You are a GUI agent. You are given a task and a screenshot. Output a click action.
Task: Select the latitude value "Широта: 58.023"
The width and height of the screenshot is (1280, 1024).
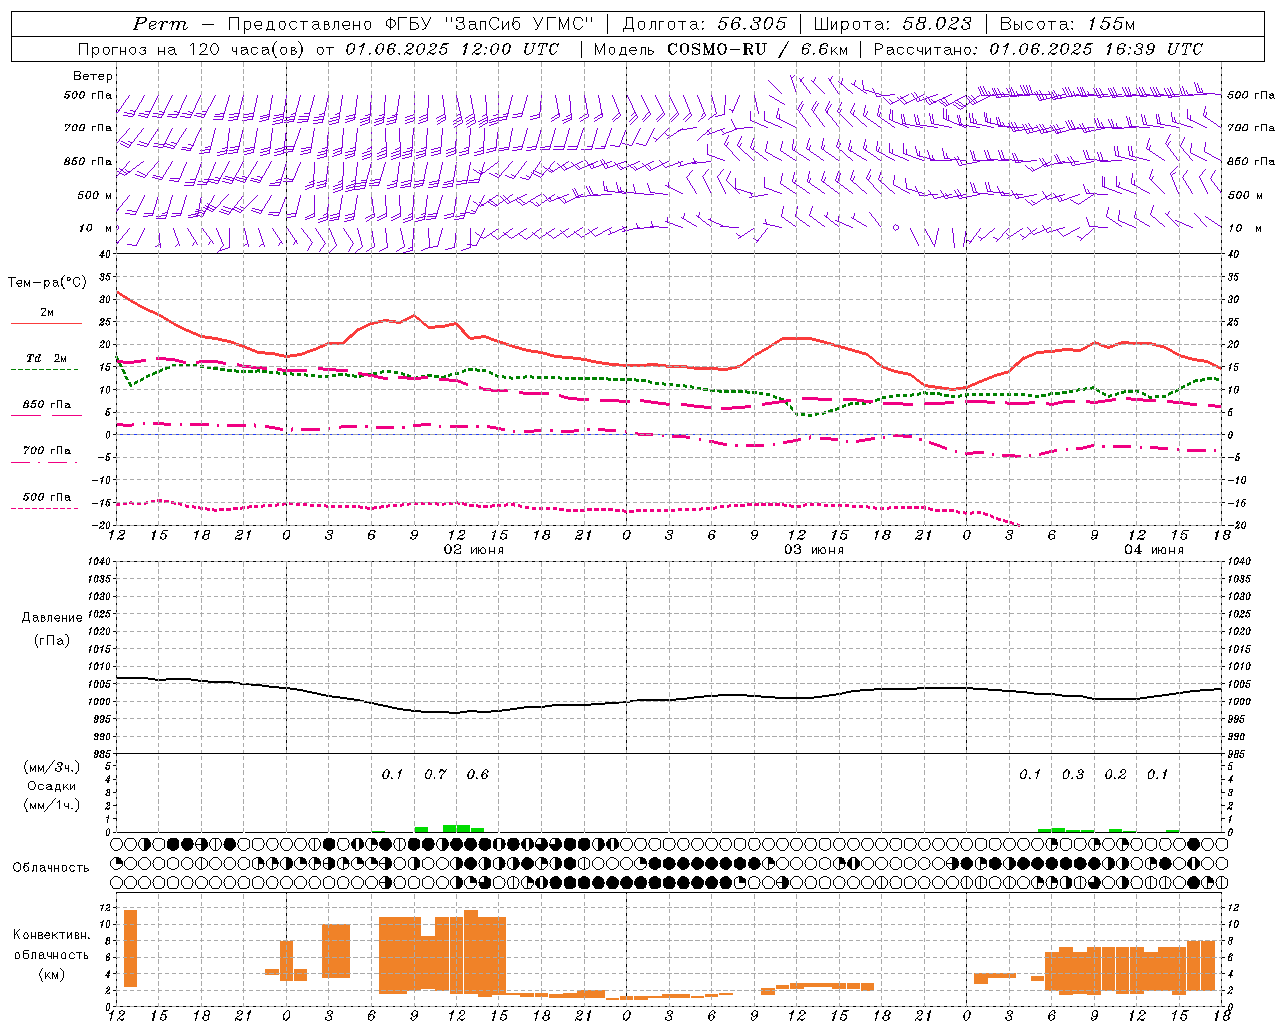click(893, 24)
